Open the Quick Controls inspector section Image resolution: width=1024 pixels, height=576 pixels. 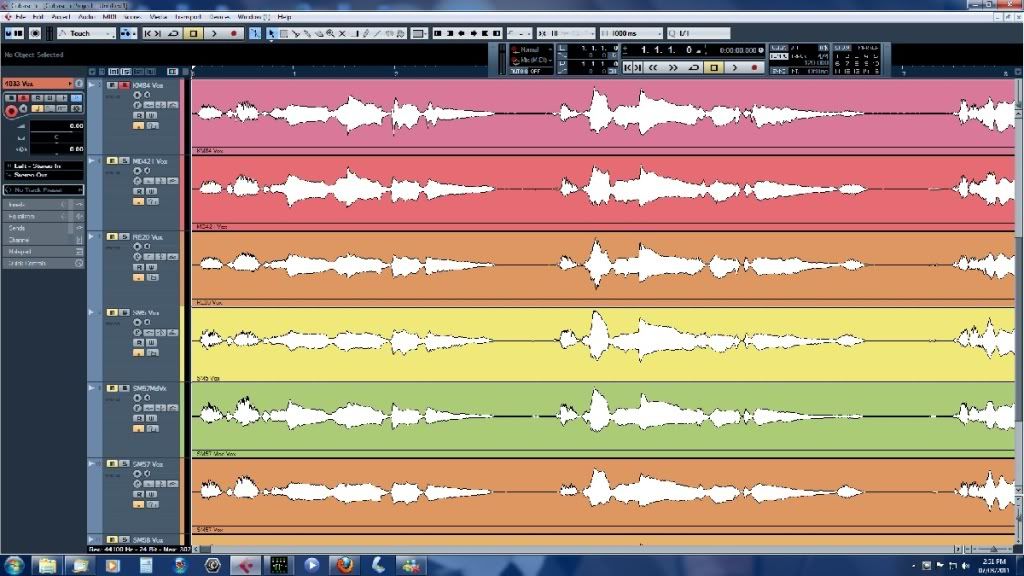pos(44,263)
